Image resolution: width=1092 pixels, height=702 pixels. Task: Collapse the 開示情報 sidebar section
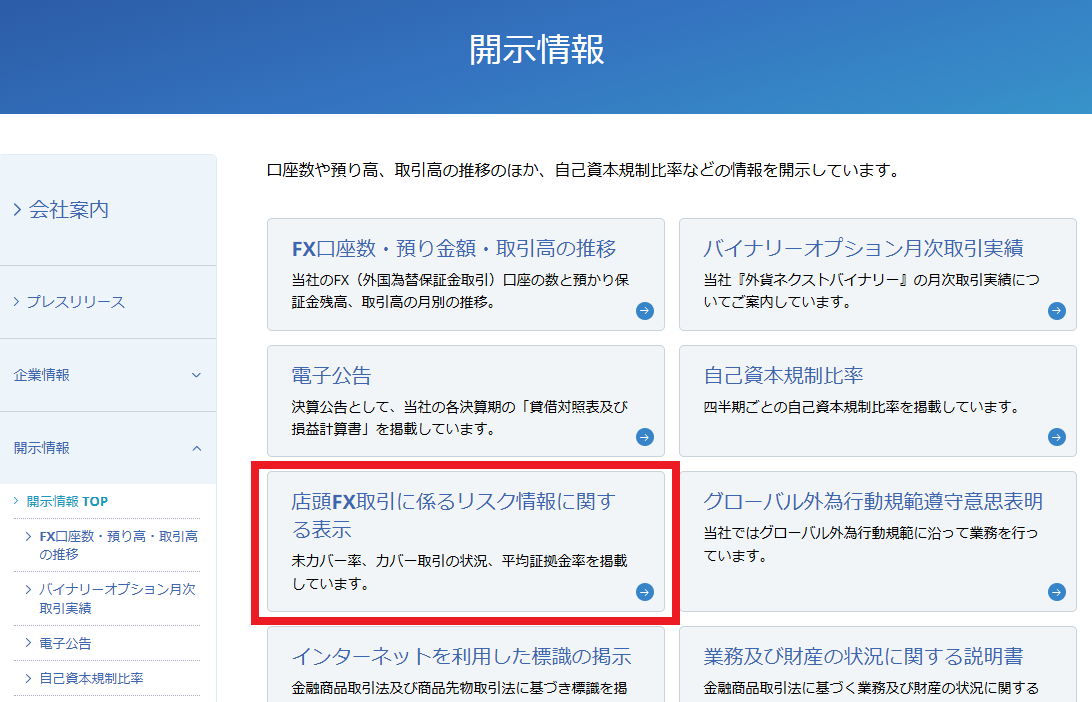pyautogui.click(x=196, y=448)
